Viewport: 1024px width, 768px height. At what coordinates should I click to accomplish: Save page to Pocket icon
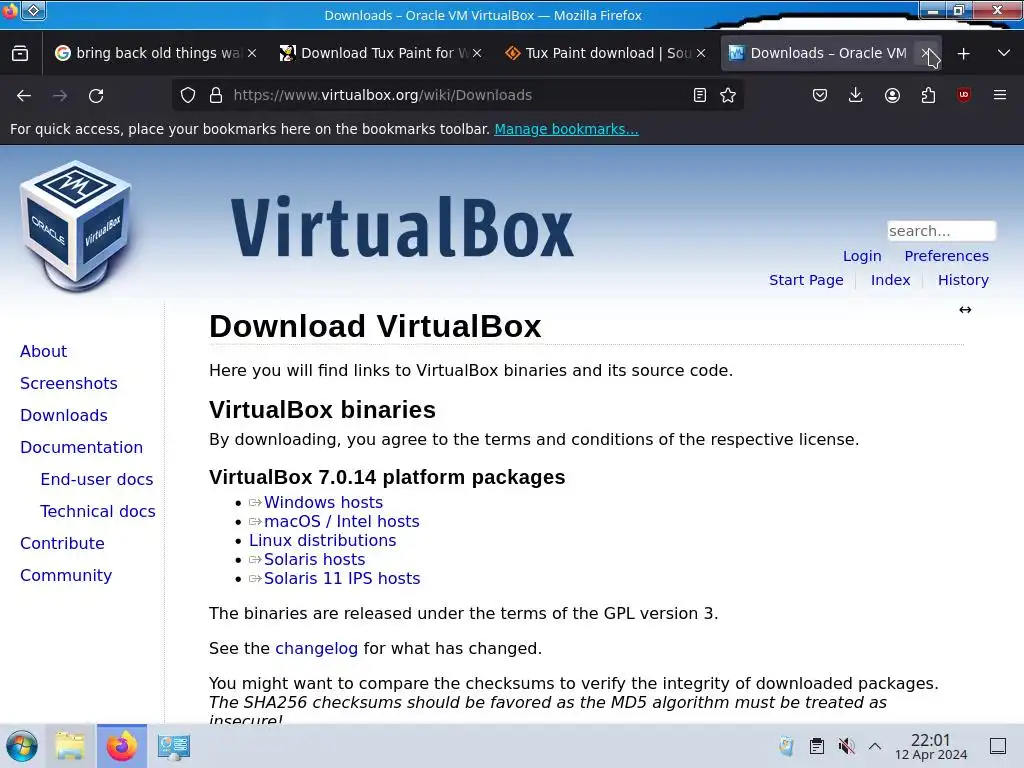tap(820, 95)
